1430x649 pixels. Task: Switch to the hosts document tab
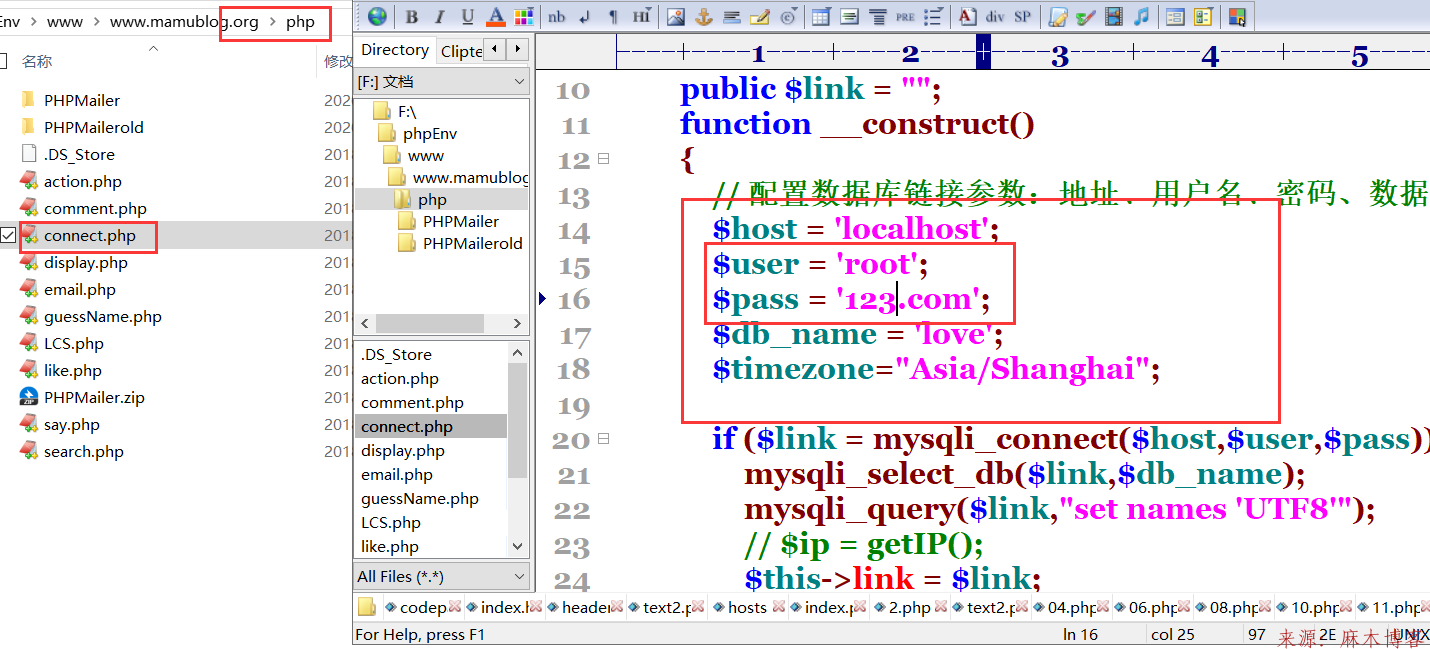(x=747, y=607)
